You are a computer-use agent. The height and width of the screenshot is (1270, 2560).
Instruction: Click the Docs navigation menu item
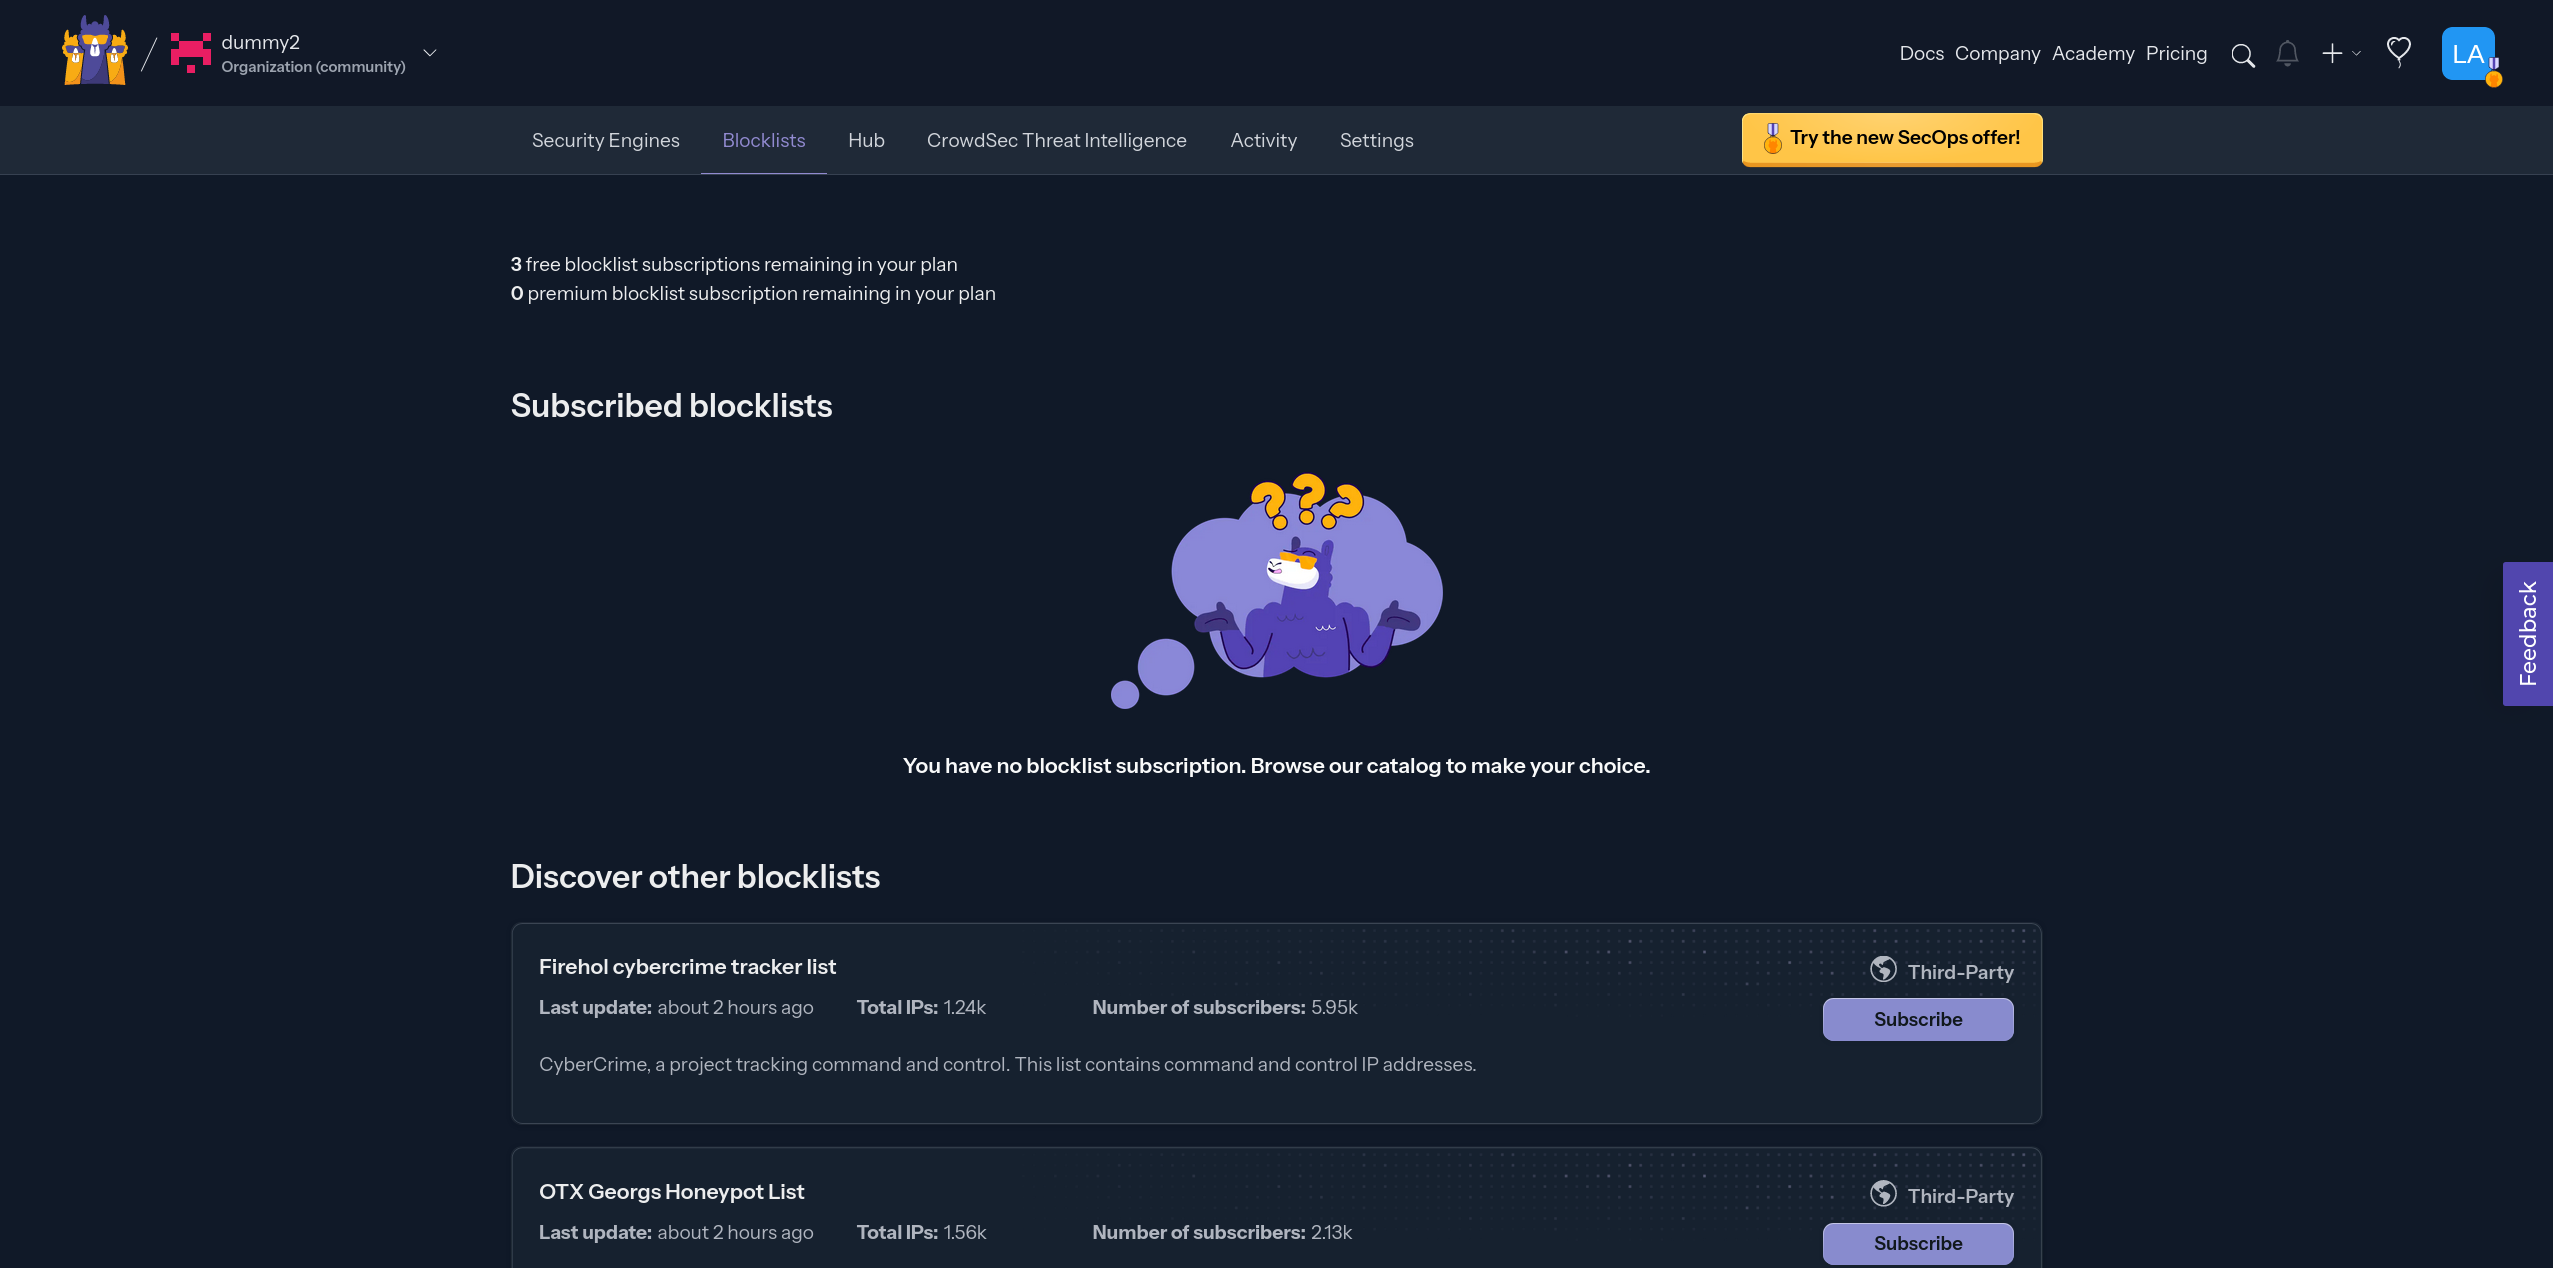pyautogui.click(x=1922, y=52)
